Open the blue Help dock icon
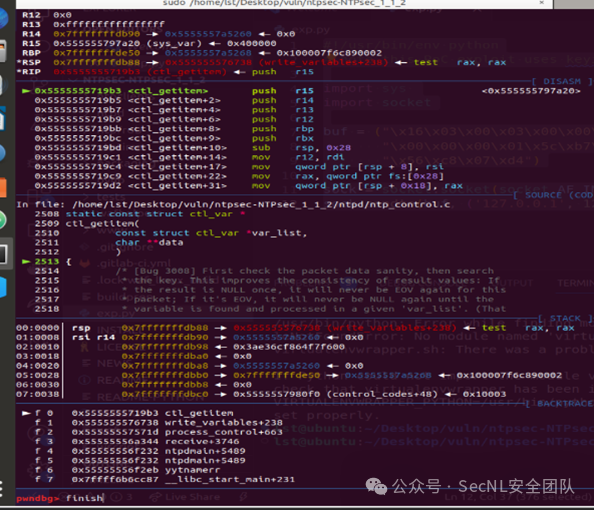Image resolution: width=594 pixels, height=510 pixels. tap(2, 153)
